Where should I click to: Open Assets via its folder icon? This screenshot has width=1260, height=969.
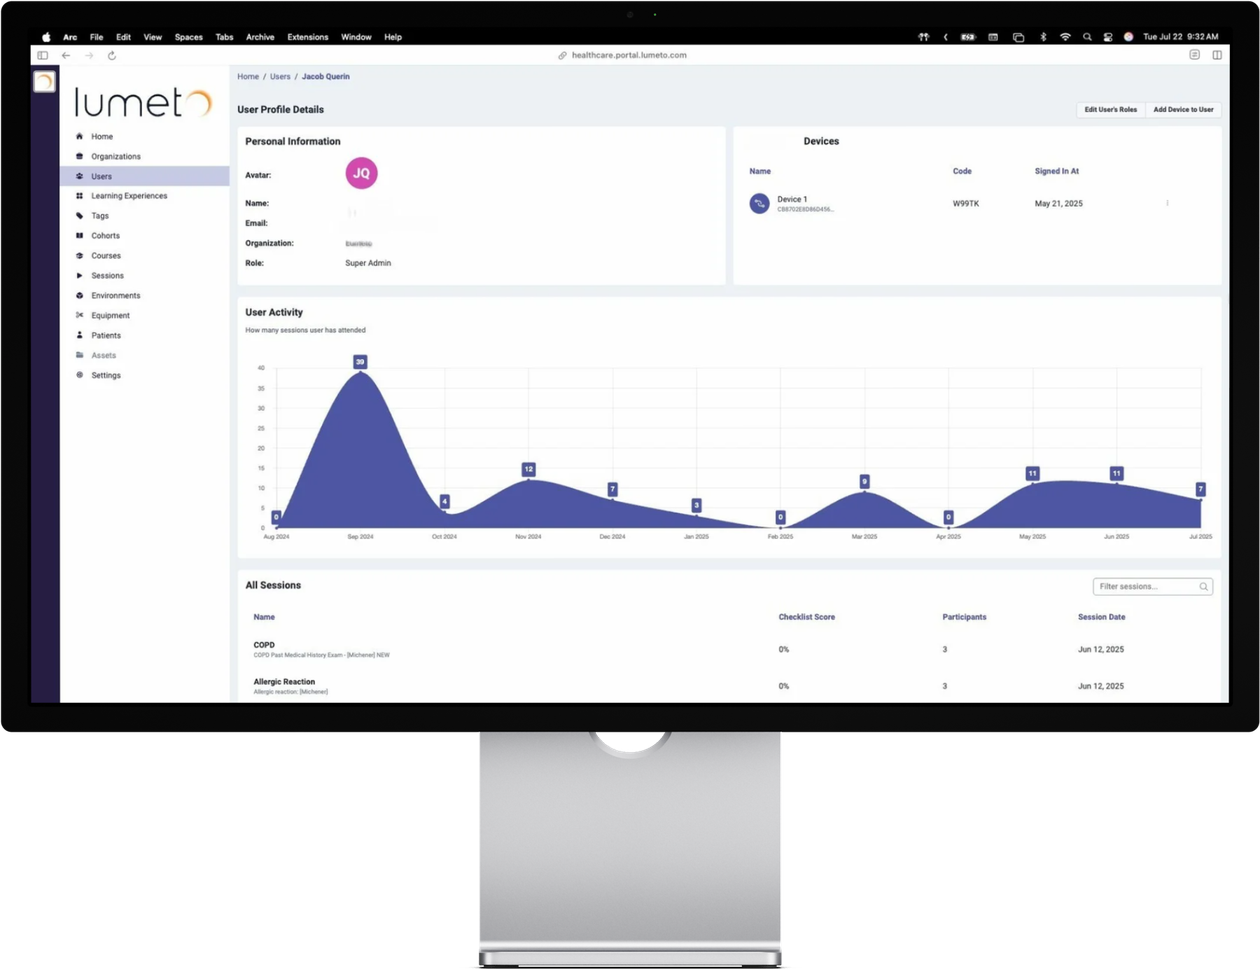point(80,356)
